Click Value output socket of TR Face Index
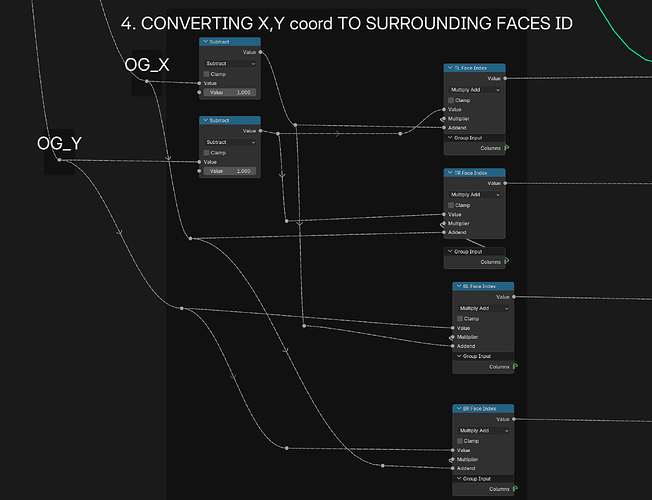 point(505,183)
